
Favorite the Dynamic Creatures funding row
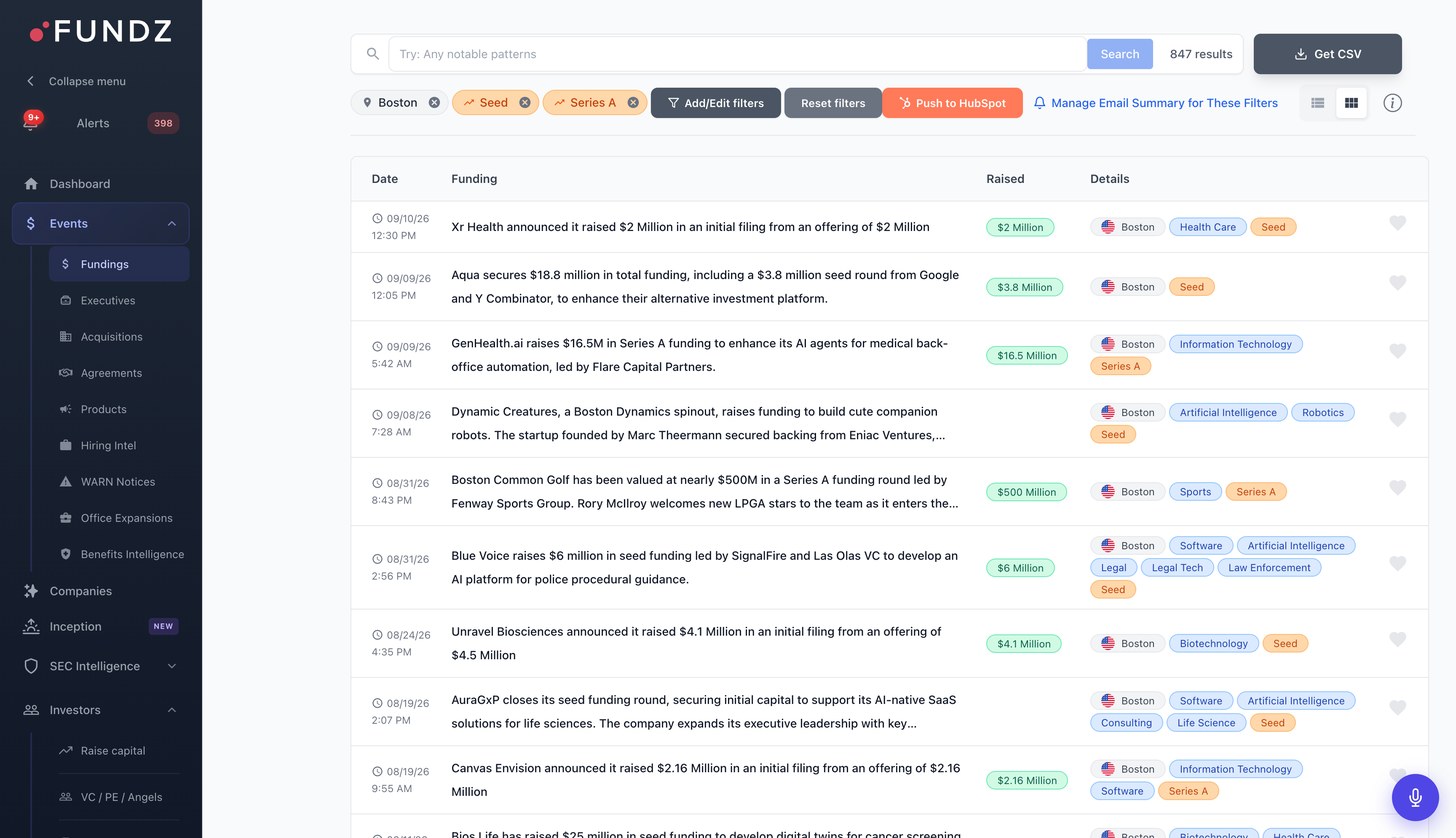click(1398, 419)
